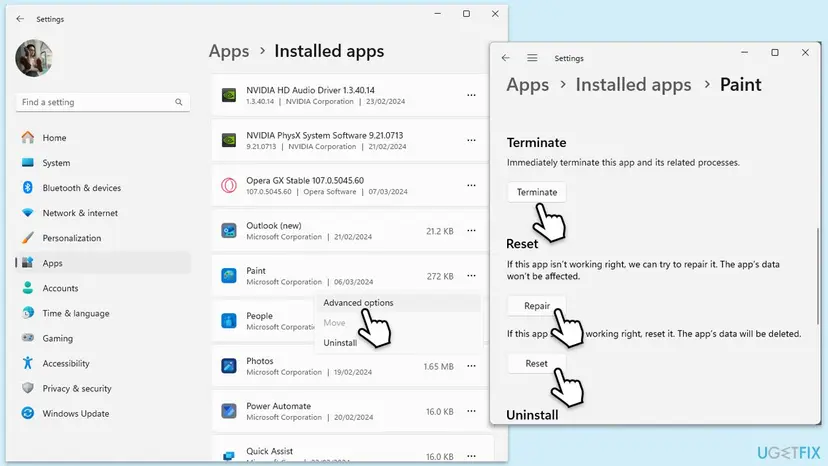Click the Apps breadcrumb in main window

point(229,51)
